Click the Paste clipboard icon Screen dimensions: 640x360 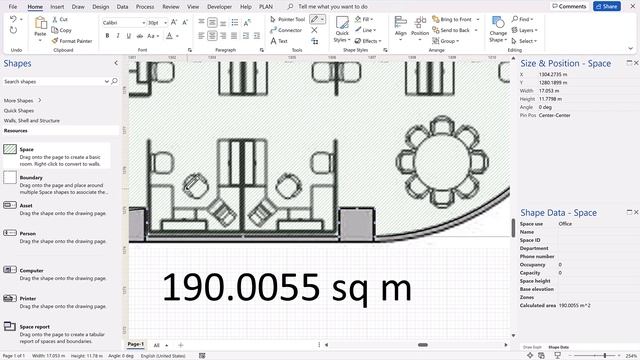[40, 23]
